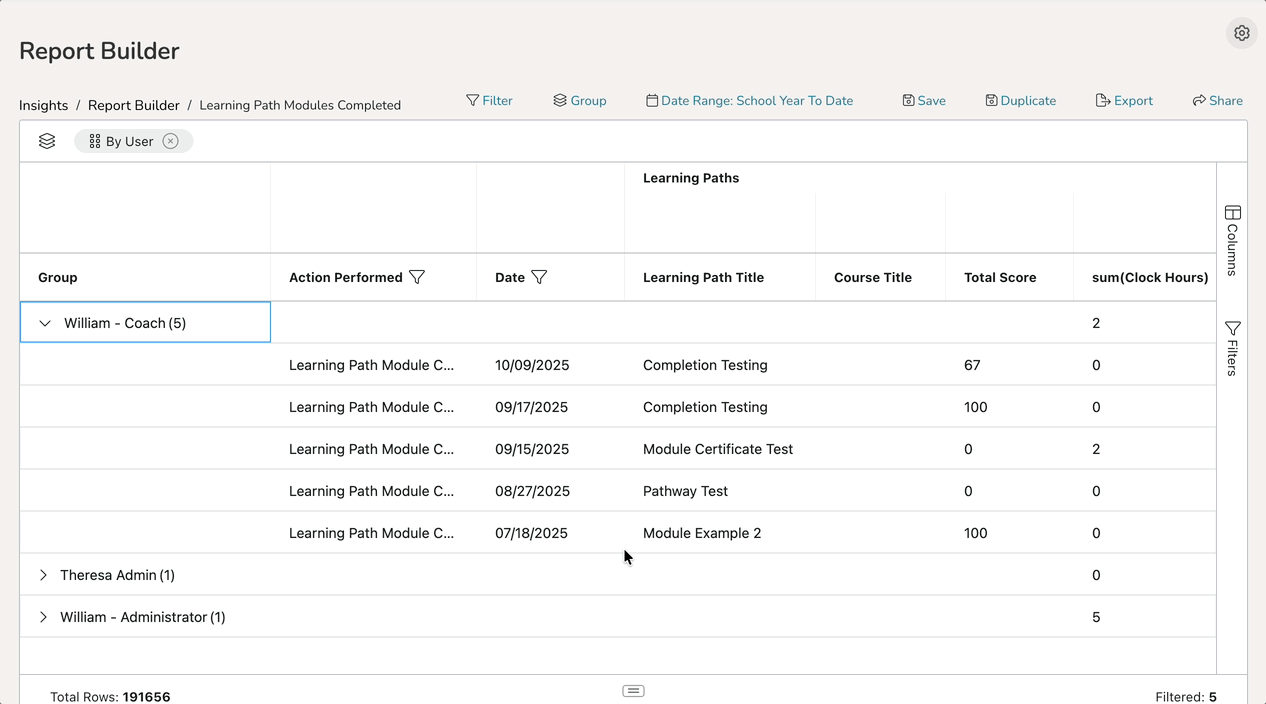Duplicate this report
This screenshot has height=704, width=1266.
[x=1020, y=101]
